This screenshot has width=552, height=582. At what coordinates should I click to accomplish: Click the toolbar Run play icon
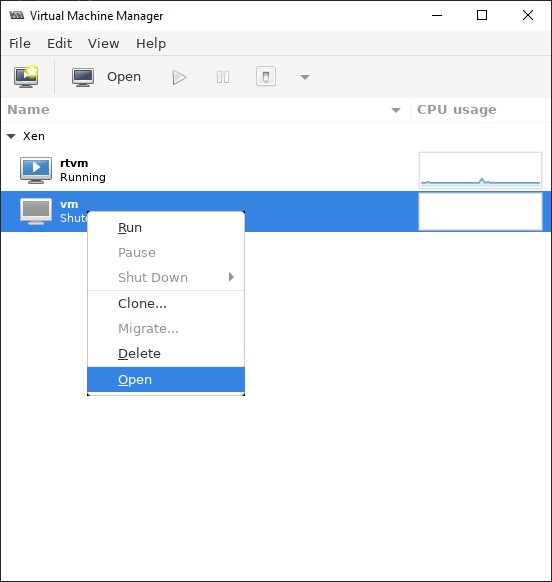coord(179,77)
